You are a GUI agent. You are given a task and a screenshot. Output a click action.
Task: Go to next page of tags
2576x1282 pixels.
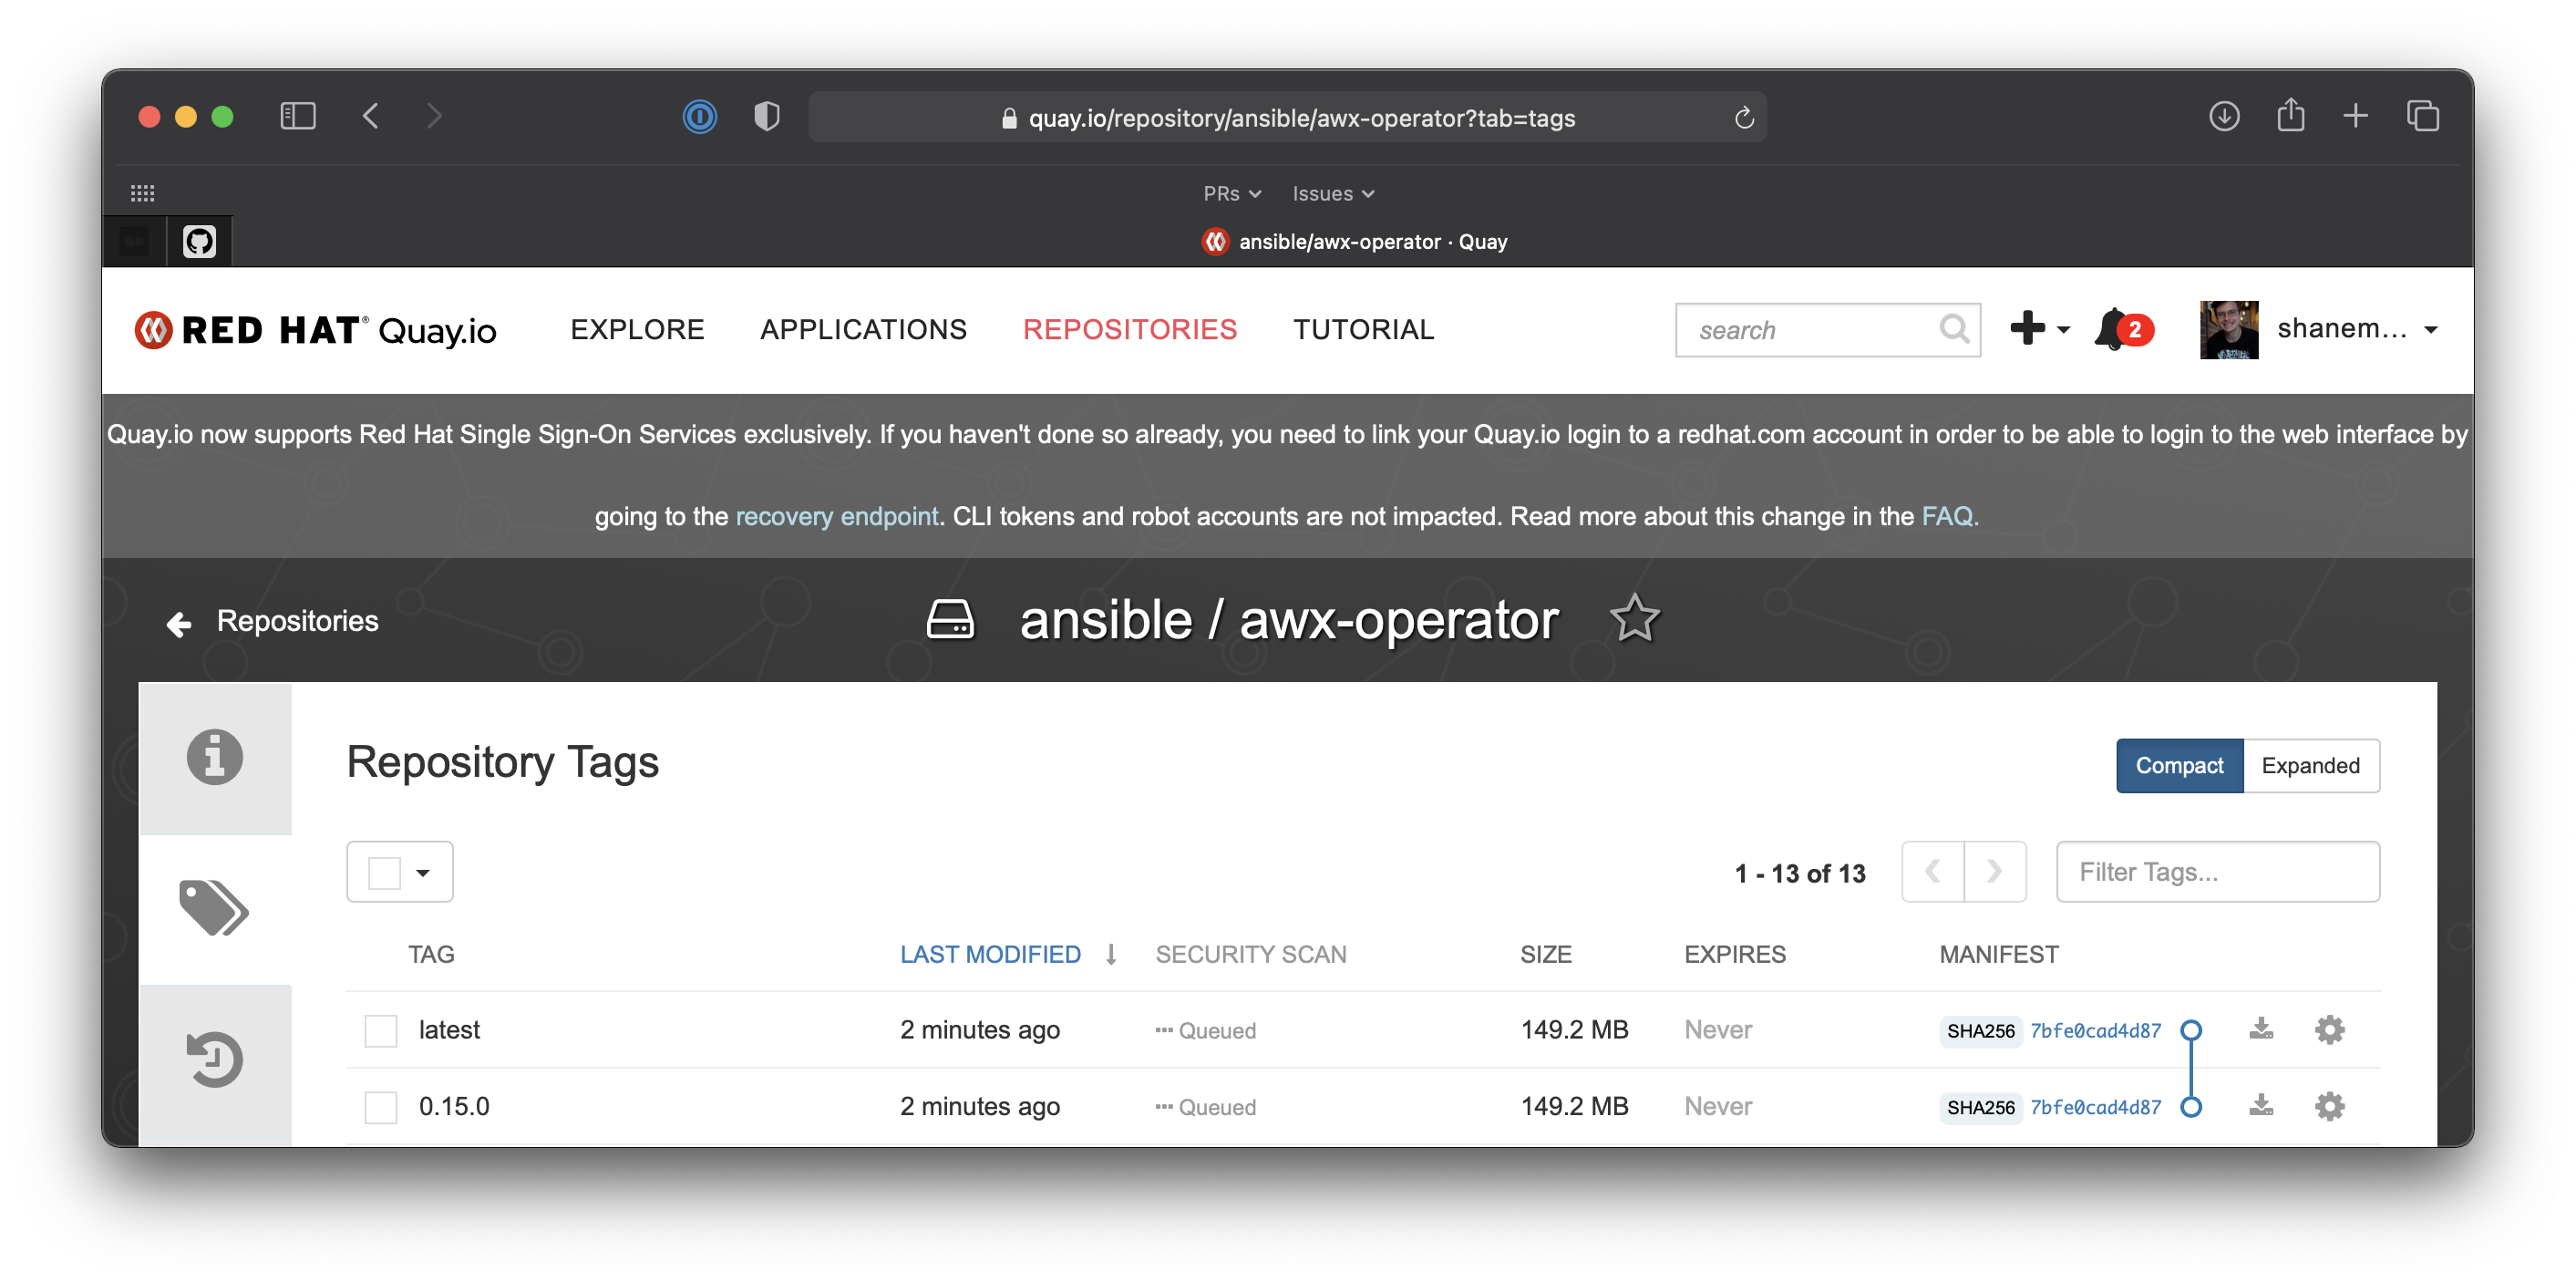click(x=1996, y=871)
